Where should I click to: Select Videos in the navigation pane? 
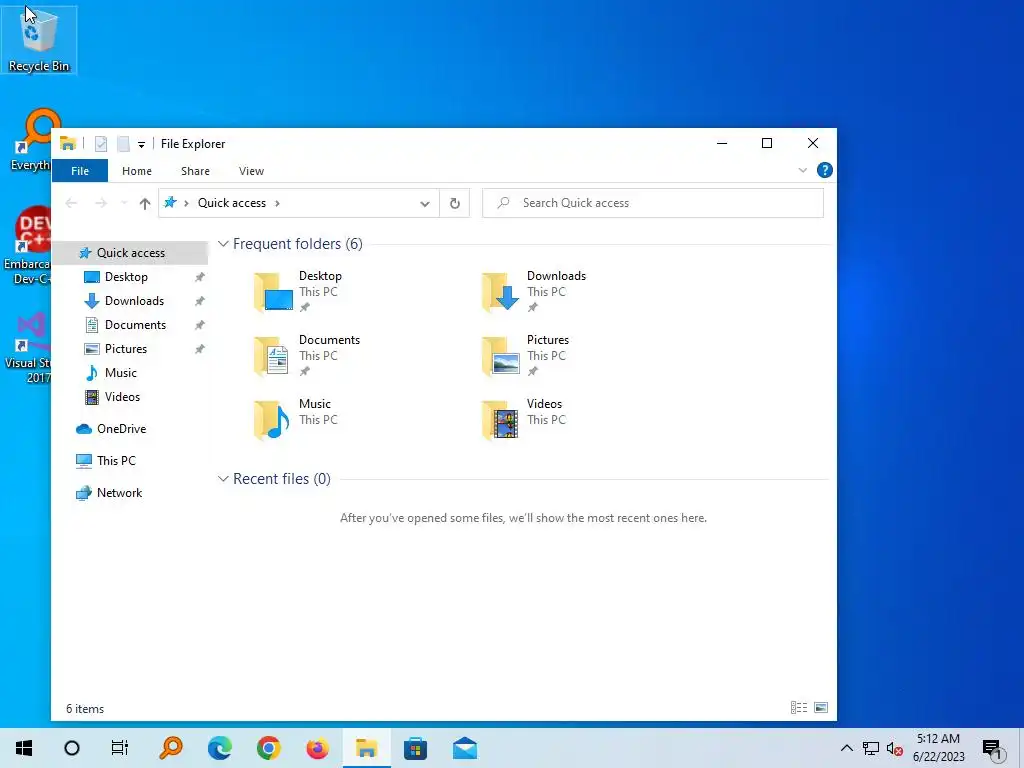(122, 397)
